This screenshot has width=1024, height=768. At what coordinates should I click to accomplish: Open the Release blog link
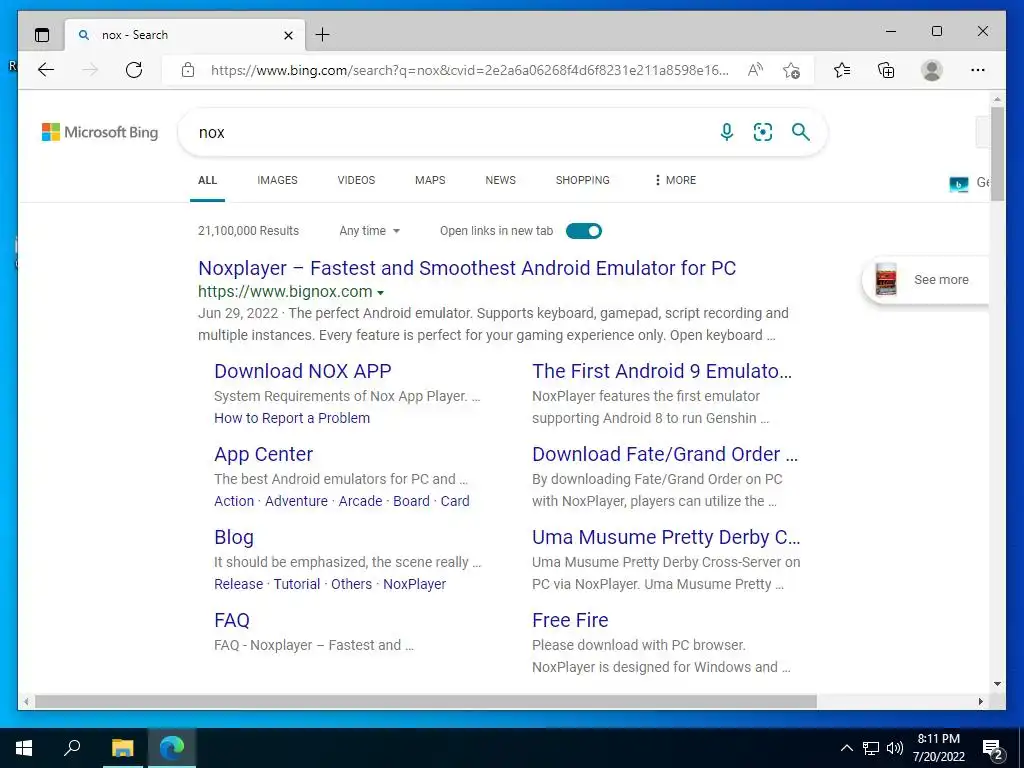(x=238, y=584)
